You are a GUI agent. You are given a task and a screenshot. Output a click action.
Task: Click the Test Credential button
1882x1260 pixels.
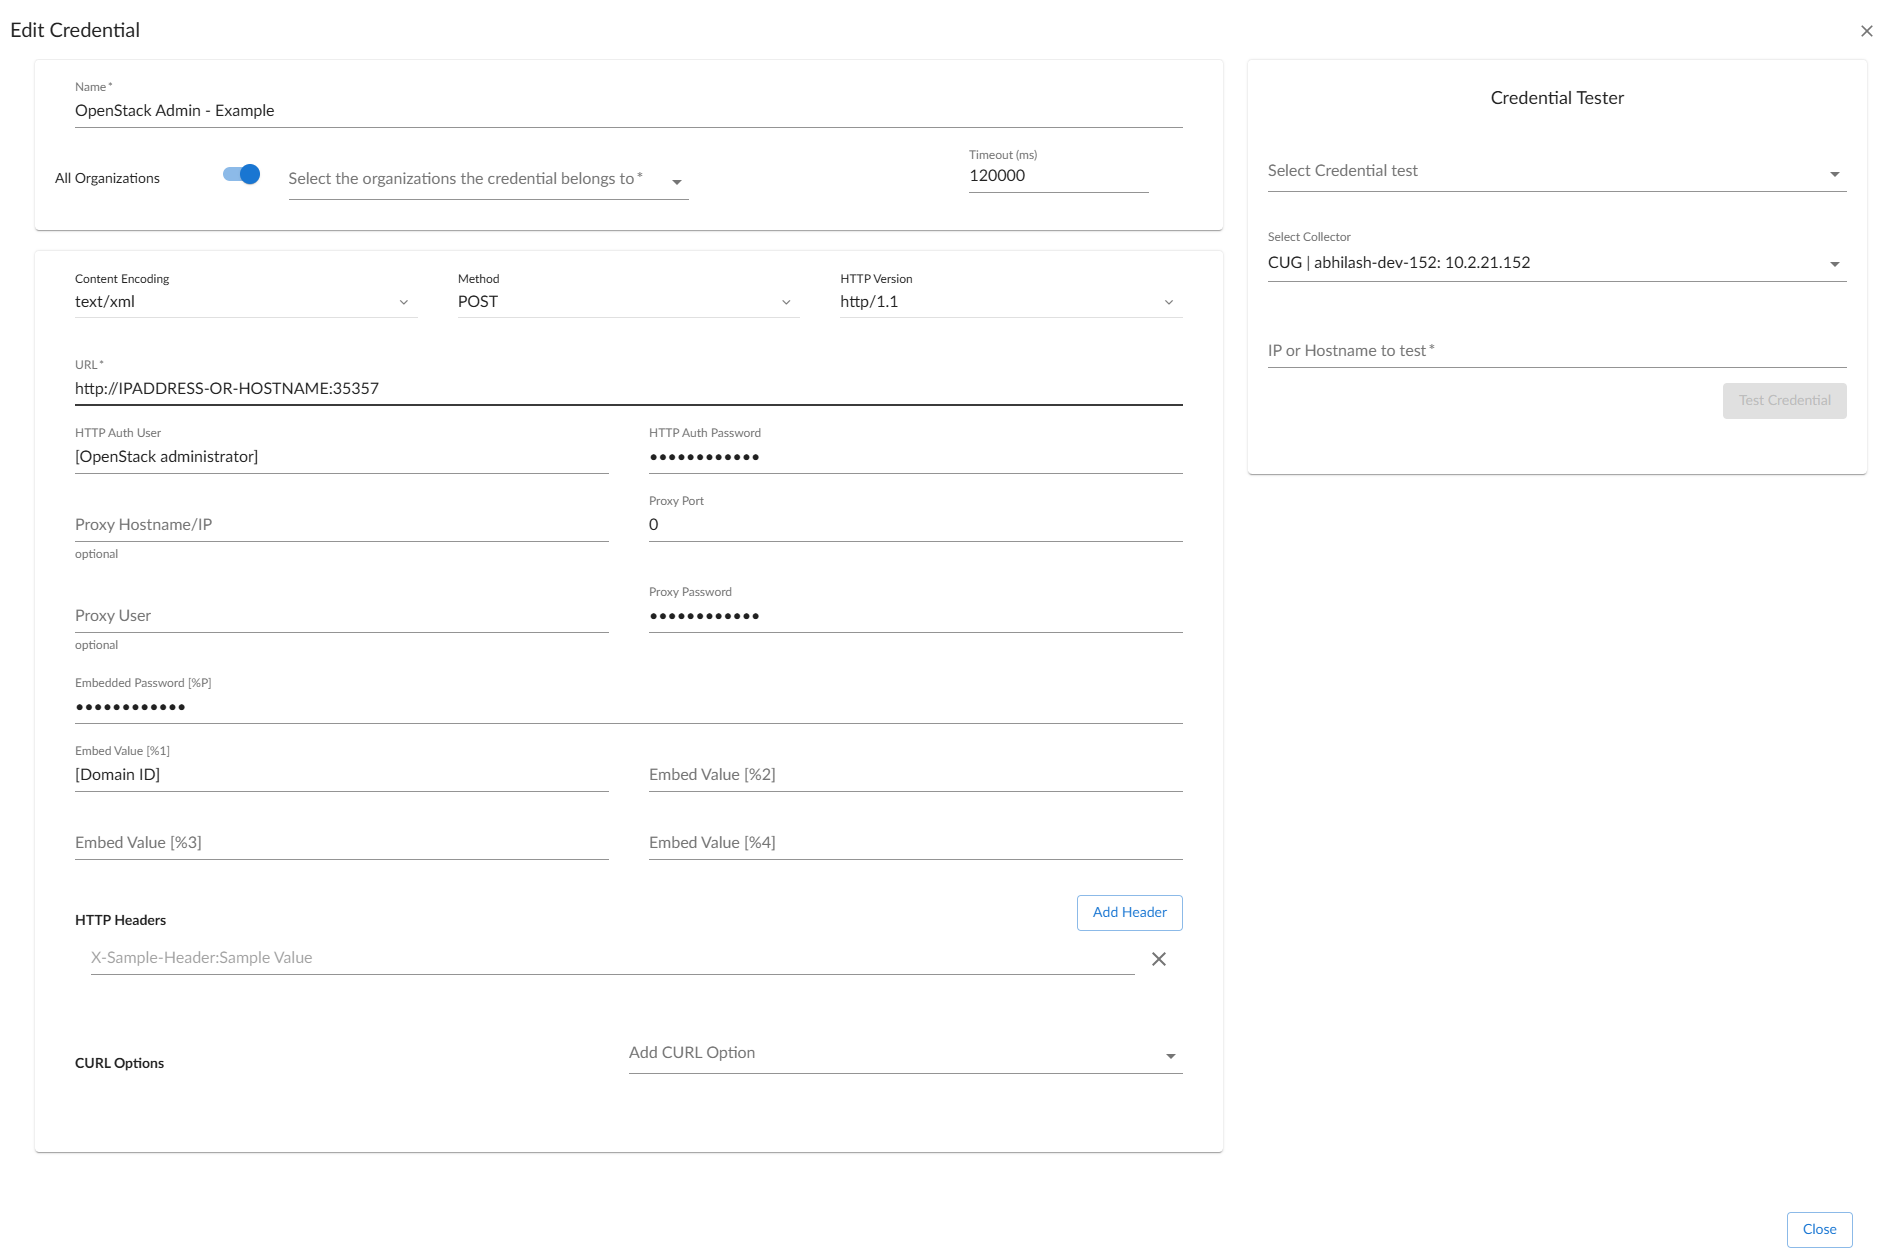1783,401
